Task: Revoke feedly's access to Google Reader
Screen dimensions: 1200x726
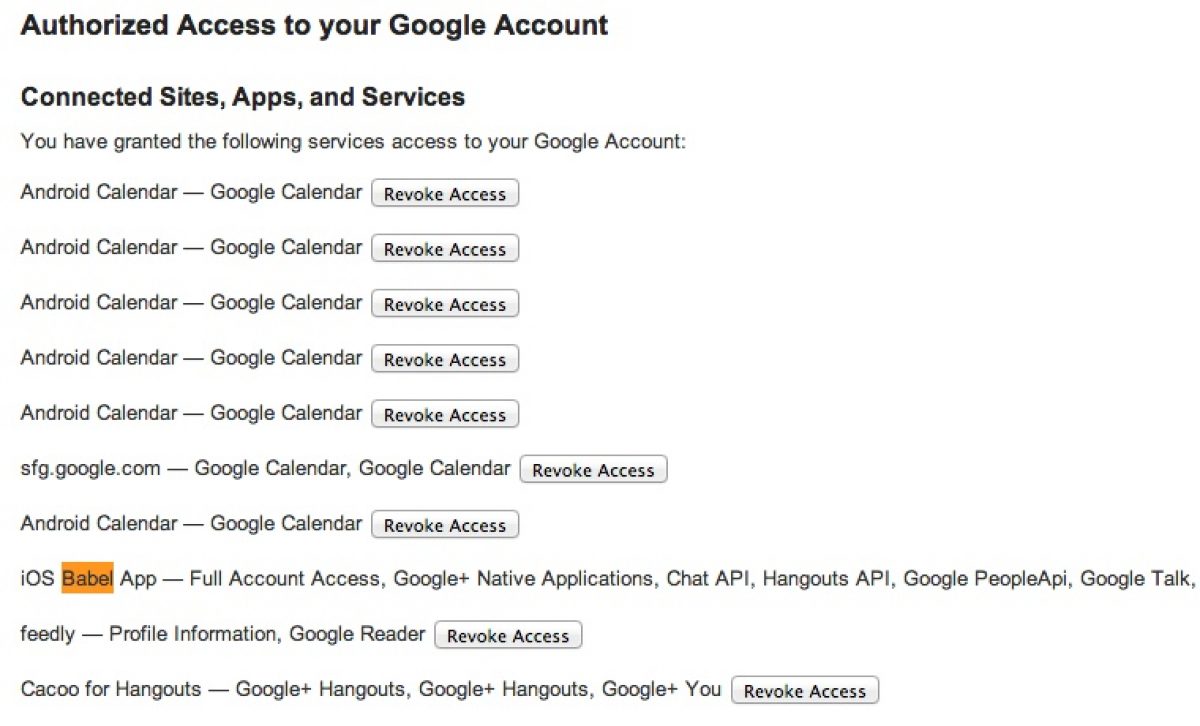Action: [x=508, y=636]
